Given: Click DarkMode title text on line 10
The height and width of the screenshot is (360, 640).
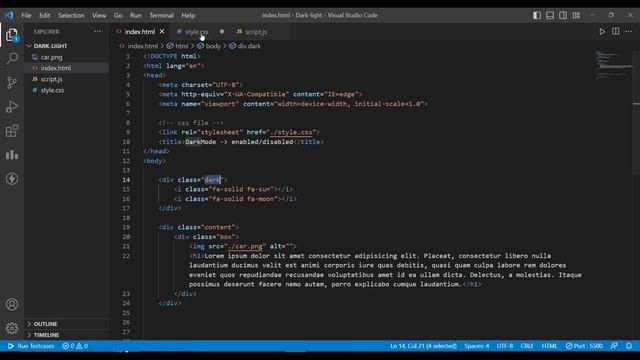Looking at the screenshot, I should pos(200,142).
